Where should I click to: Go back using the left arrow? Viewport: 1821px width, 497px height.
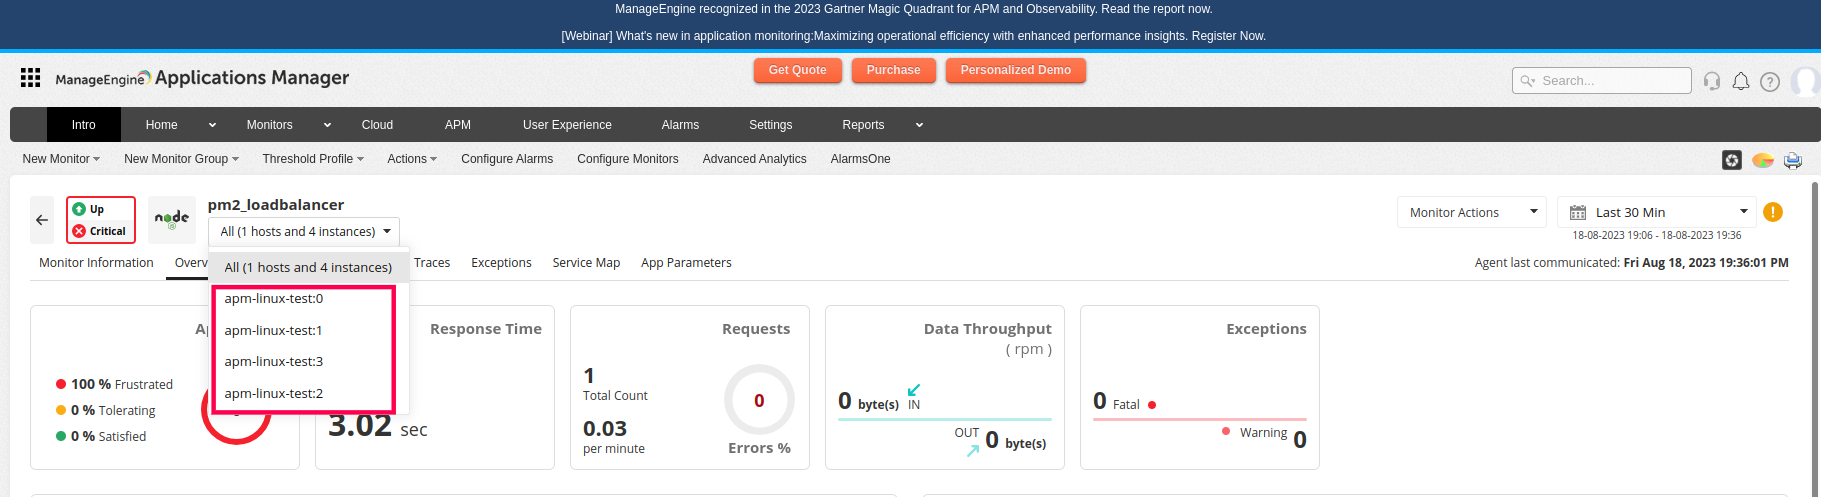click(42, 220)
